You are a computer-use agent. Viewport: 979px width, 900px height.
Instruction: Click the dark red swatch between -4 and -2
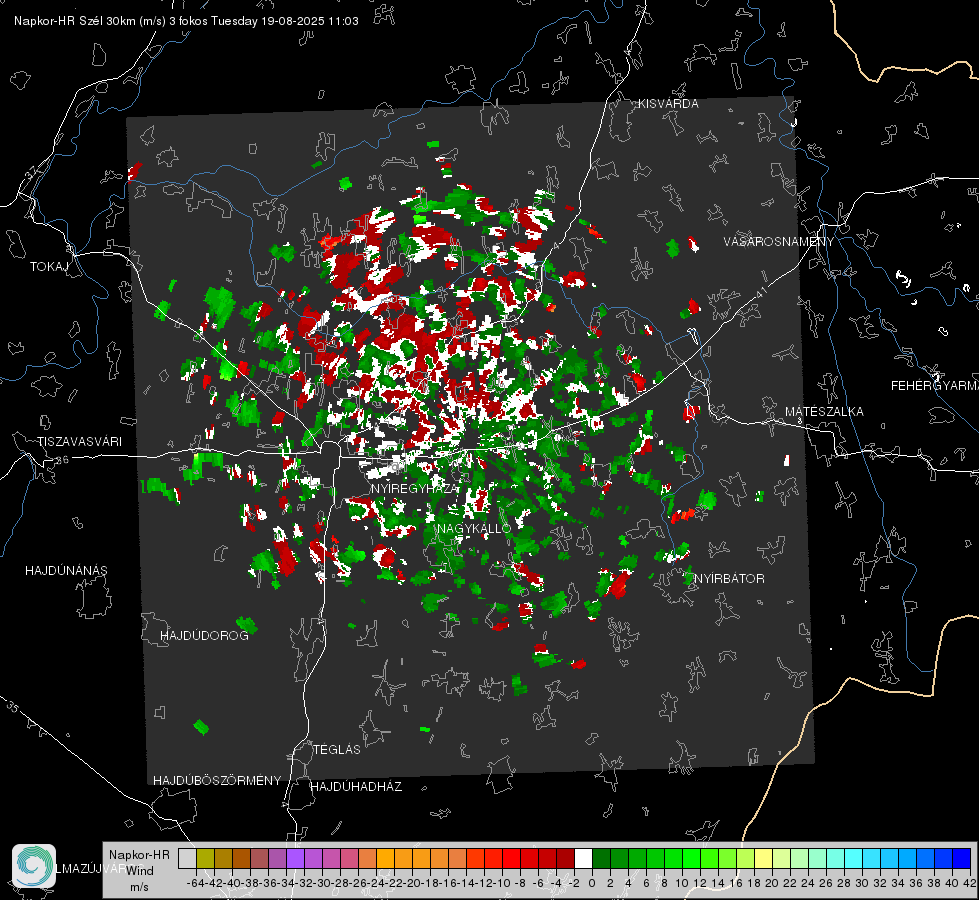pos(565,858)
